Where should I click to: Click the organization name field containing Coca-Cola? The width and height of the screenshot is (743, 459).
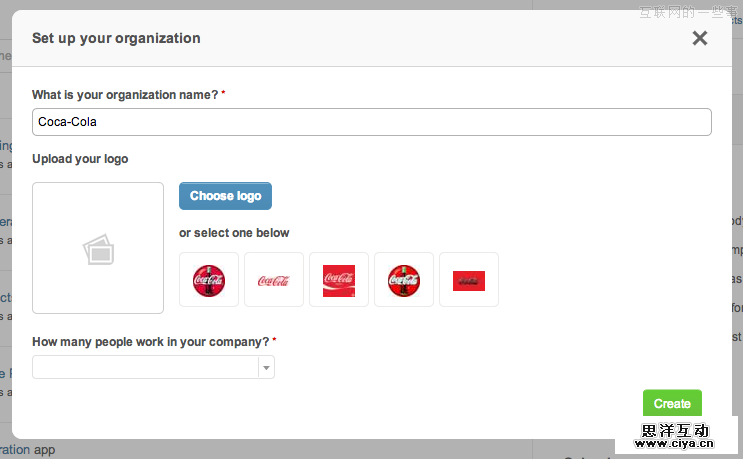[x=372, y=122]
